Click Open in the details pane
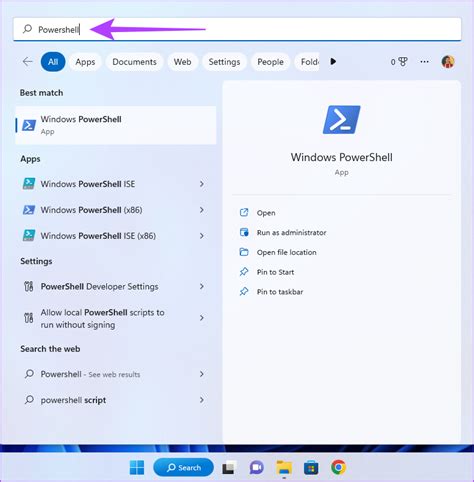The image size is (474, 482). (266, 213)
